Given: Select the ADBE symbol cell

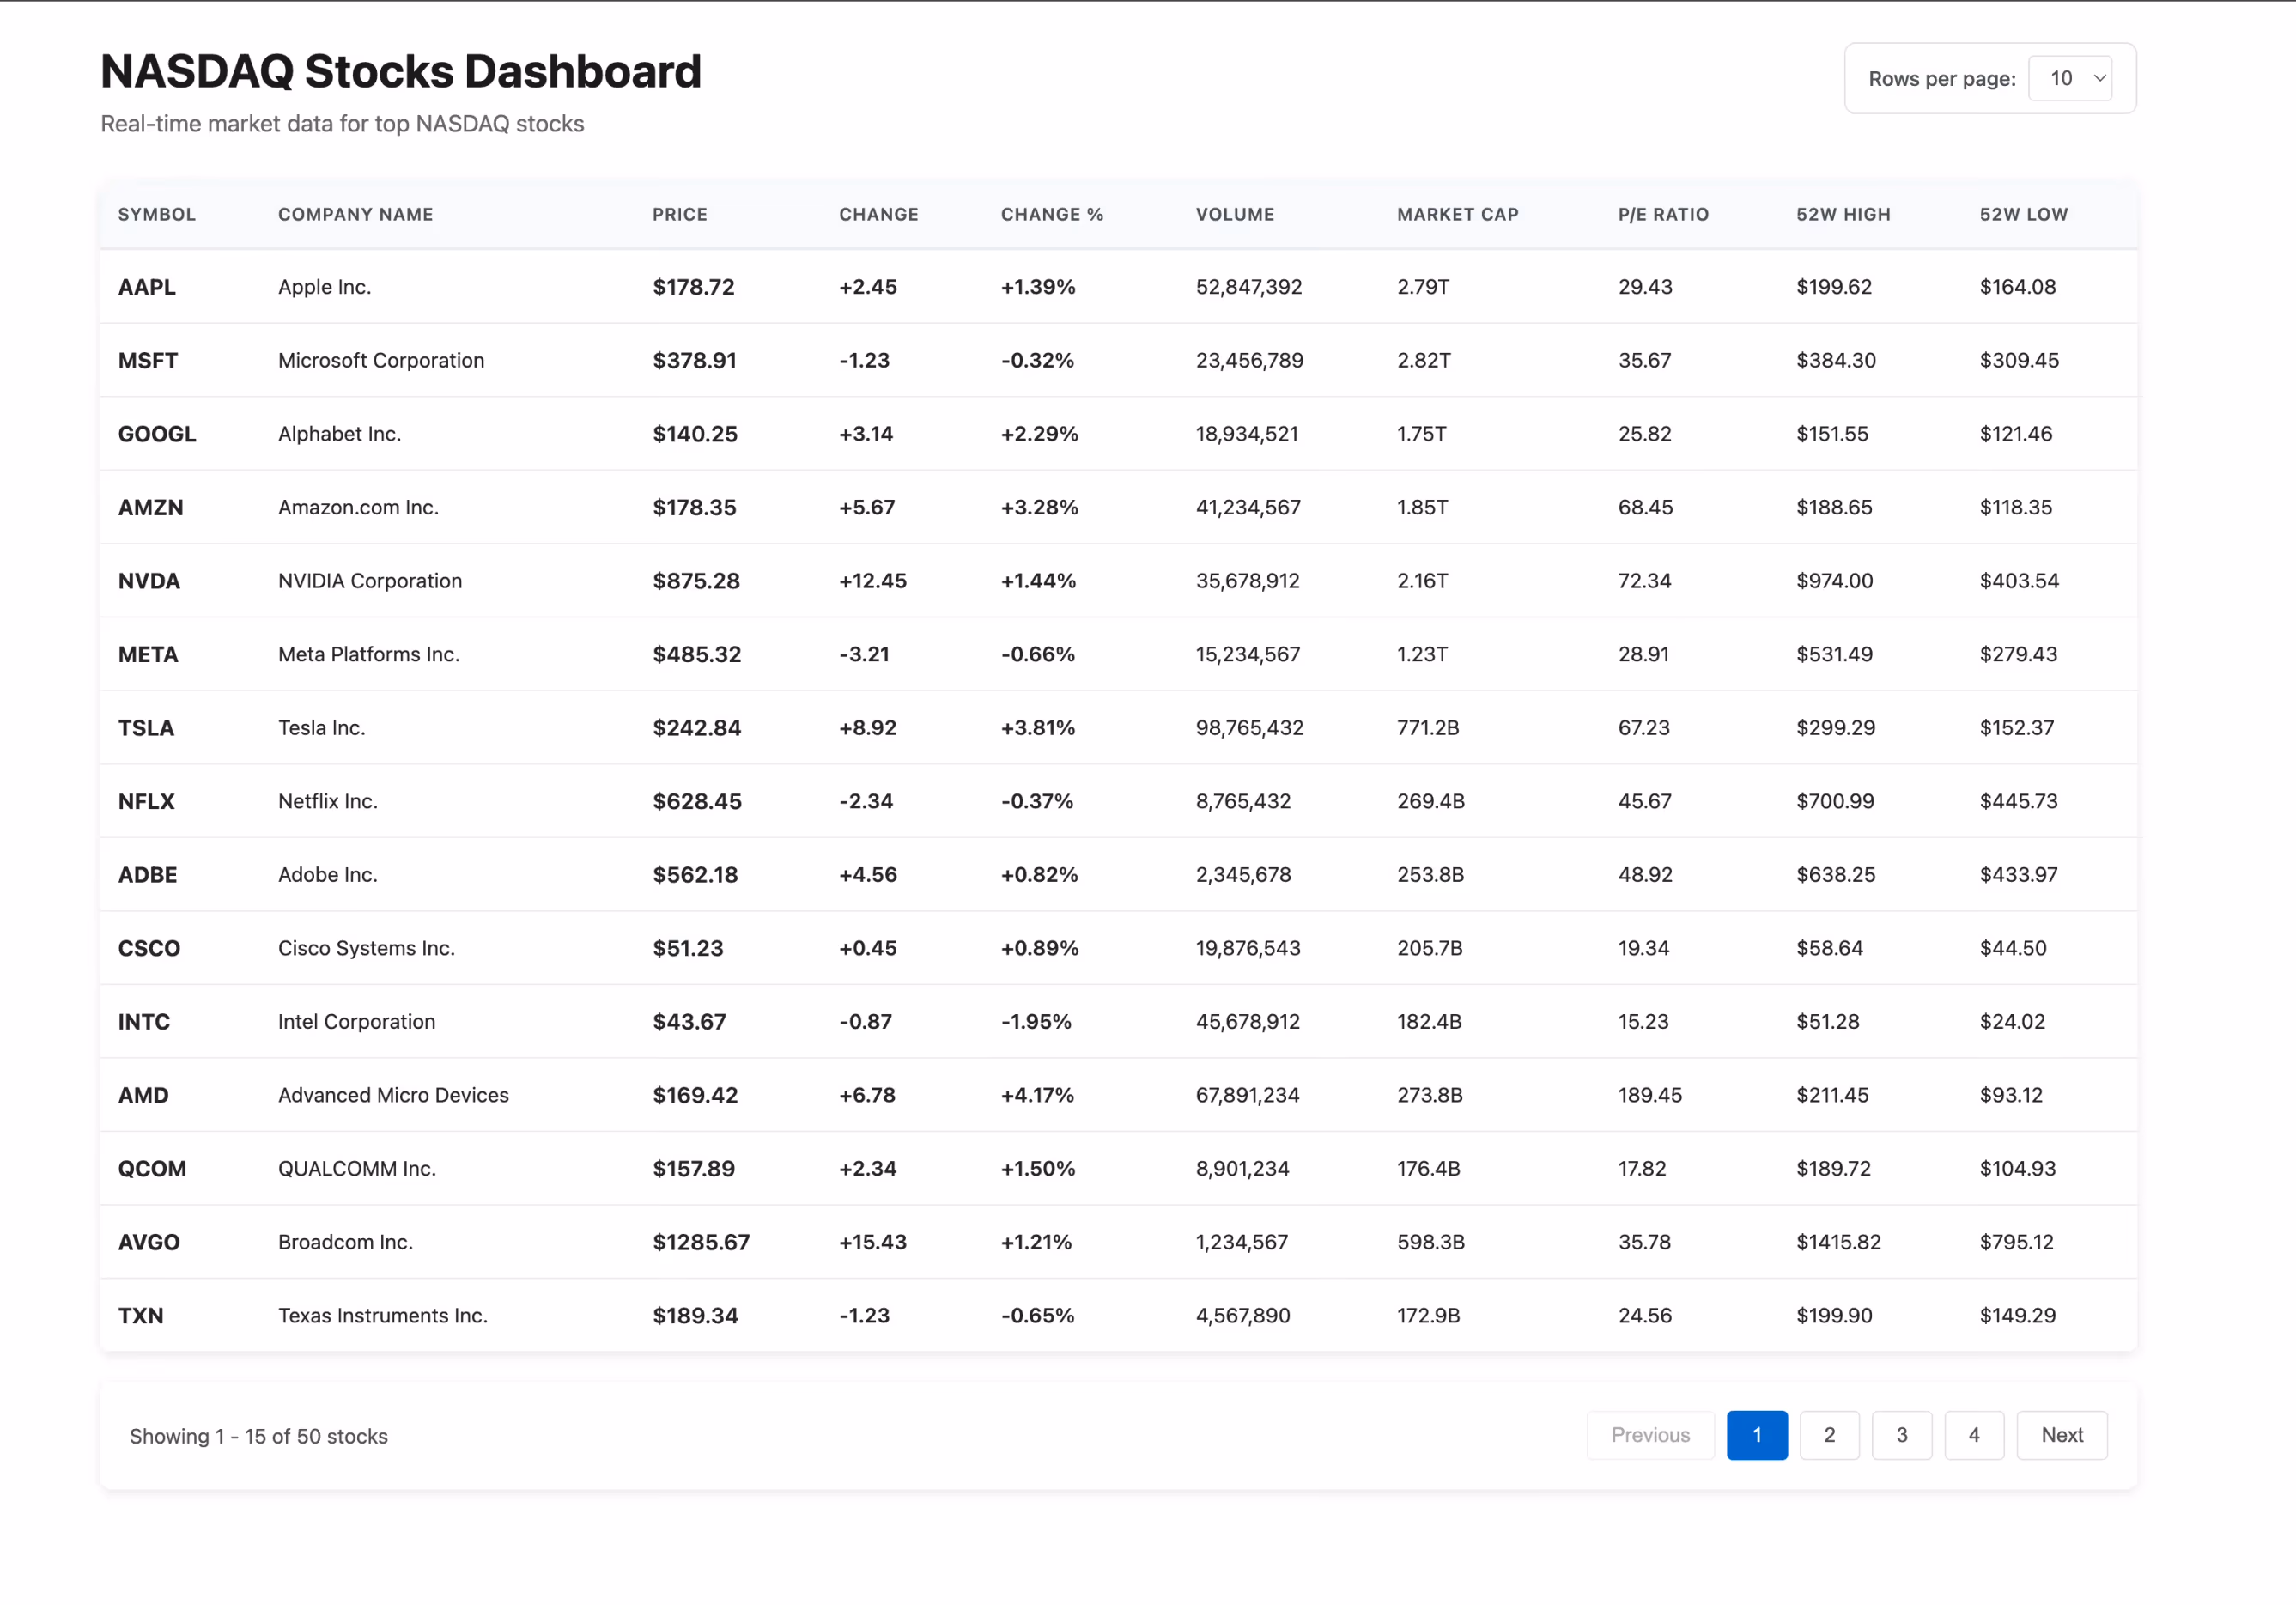Looking at the screenshot, I should tap(148, 875).
